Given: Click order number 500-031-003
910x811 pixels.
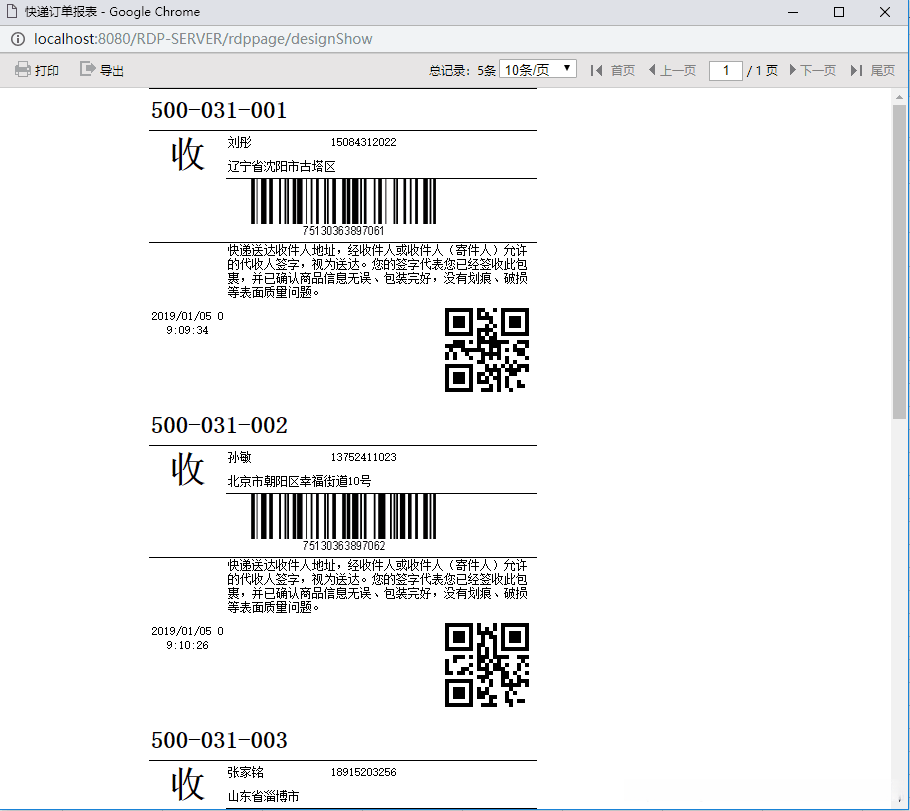Looking at the screenshot, I should pyautogui.click(x=219, y=740).
